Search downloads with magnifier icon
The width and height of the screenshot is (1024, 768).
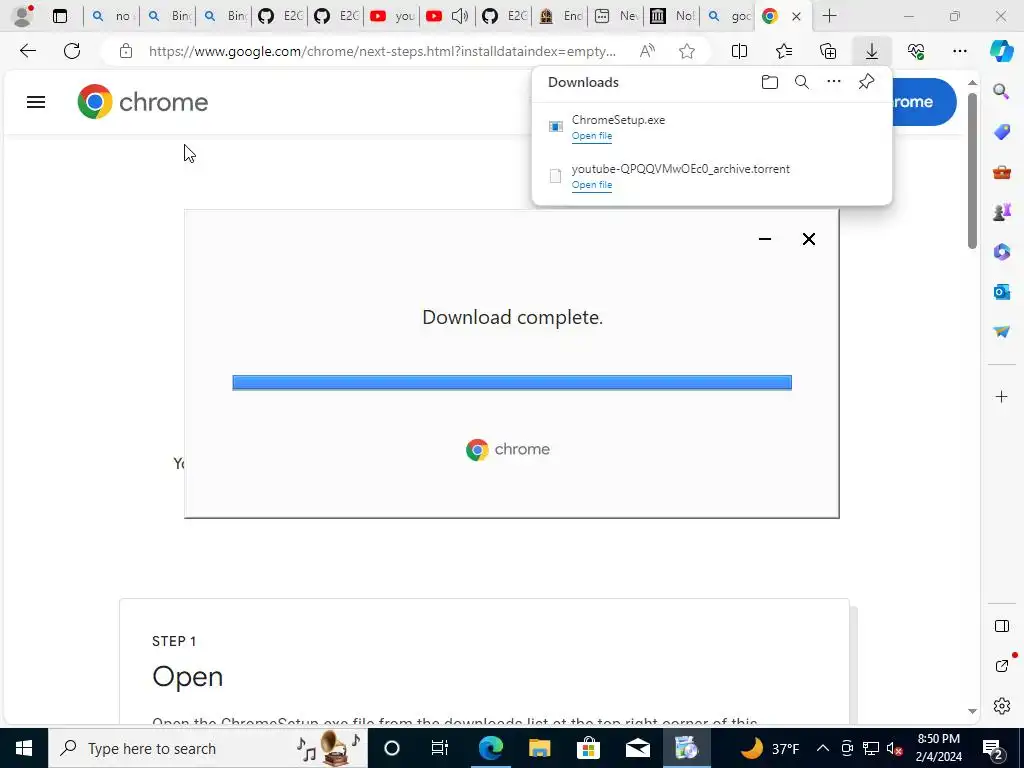[802, 82]
